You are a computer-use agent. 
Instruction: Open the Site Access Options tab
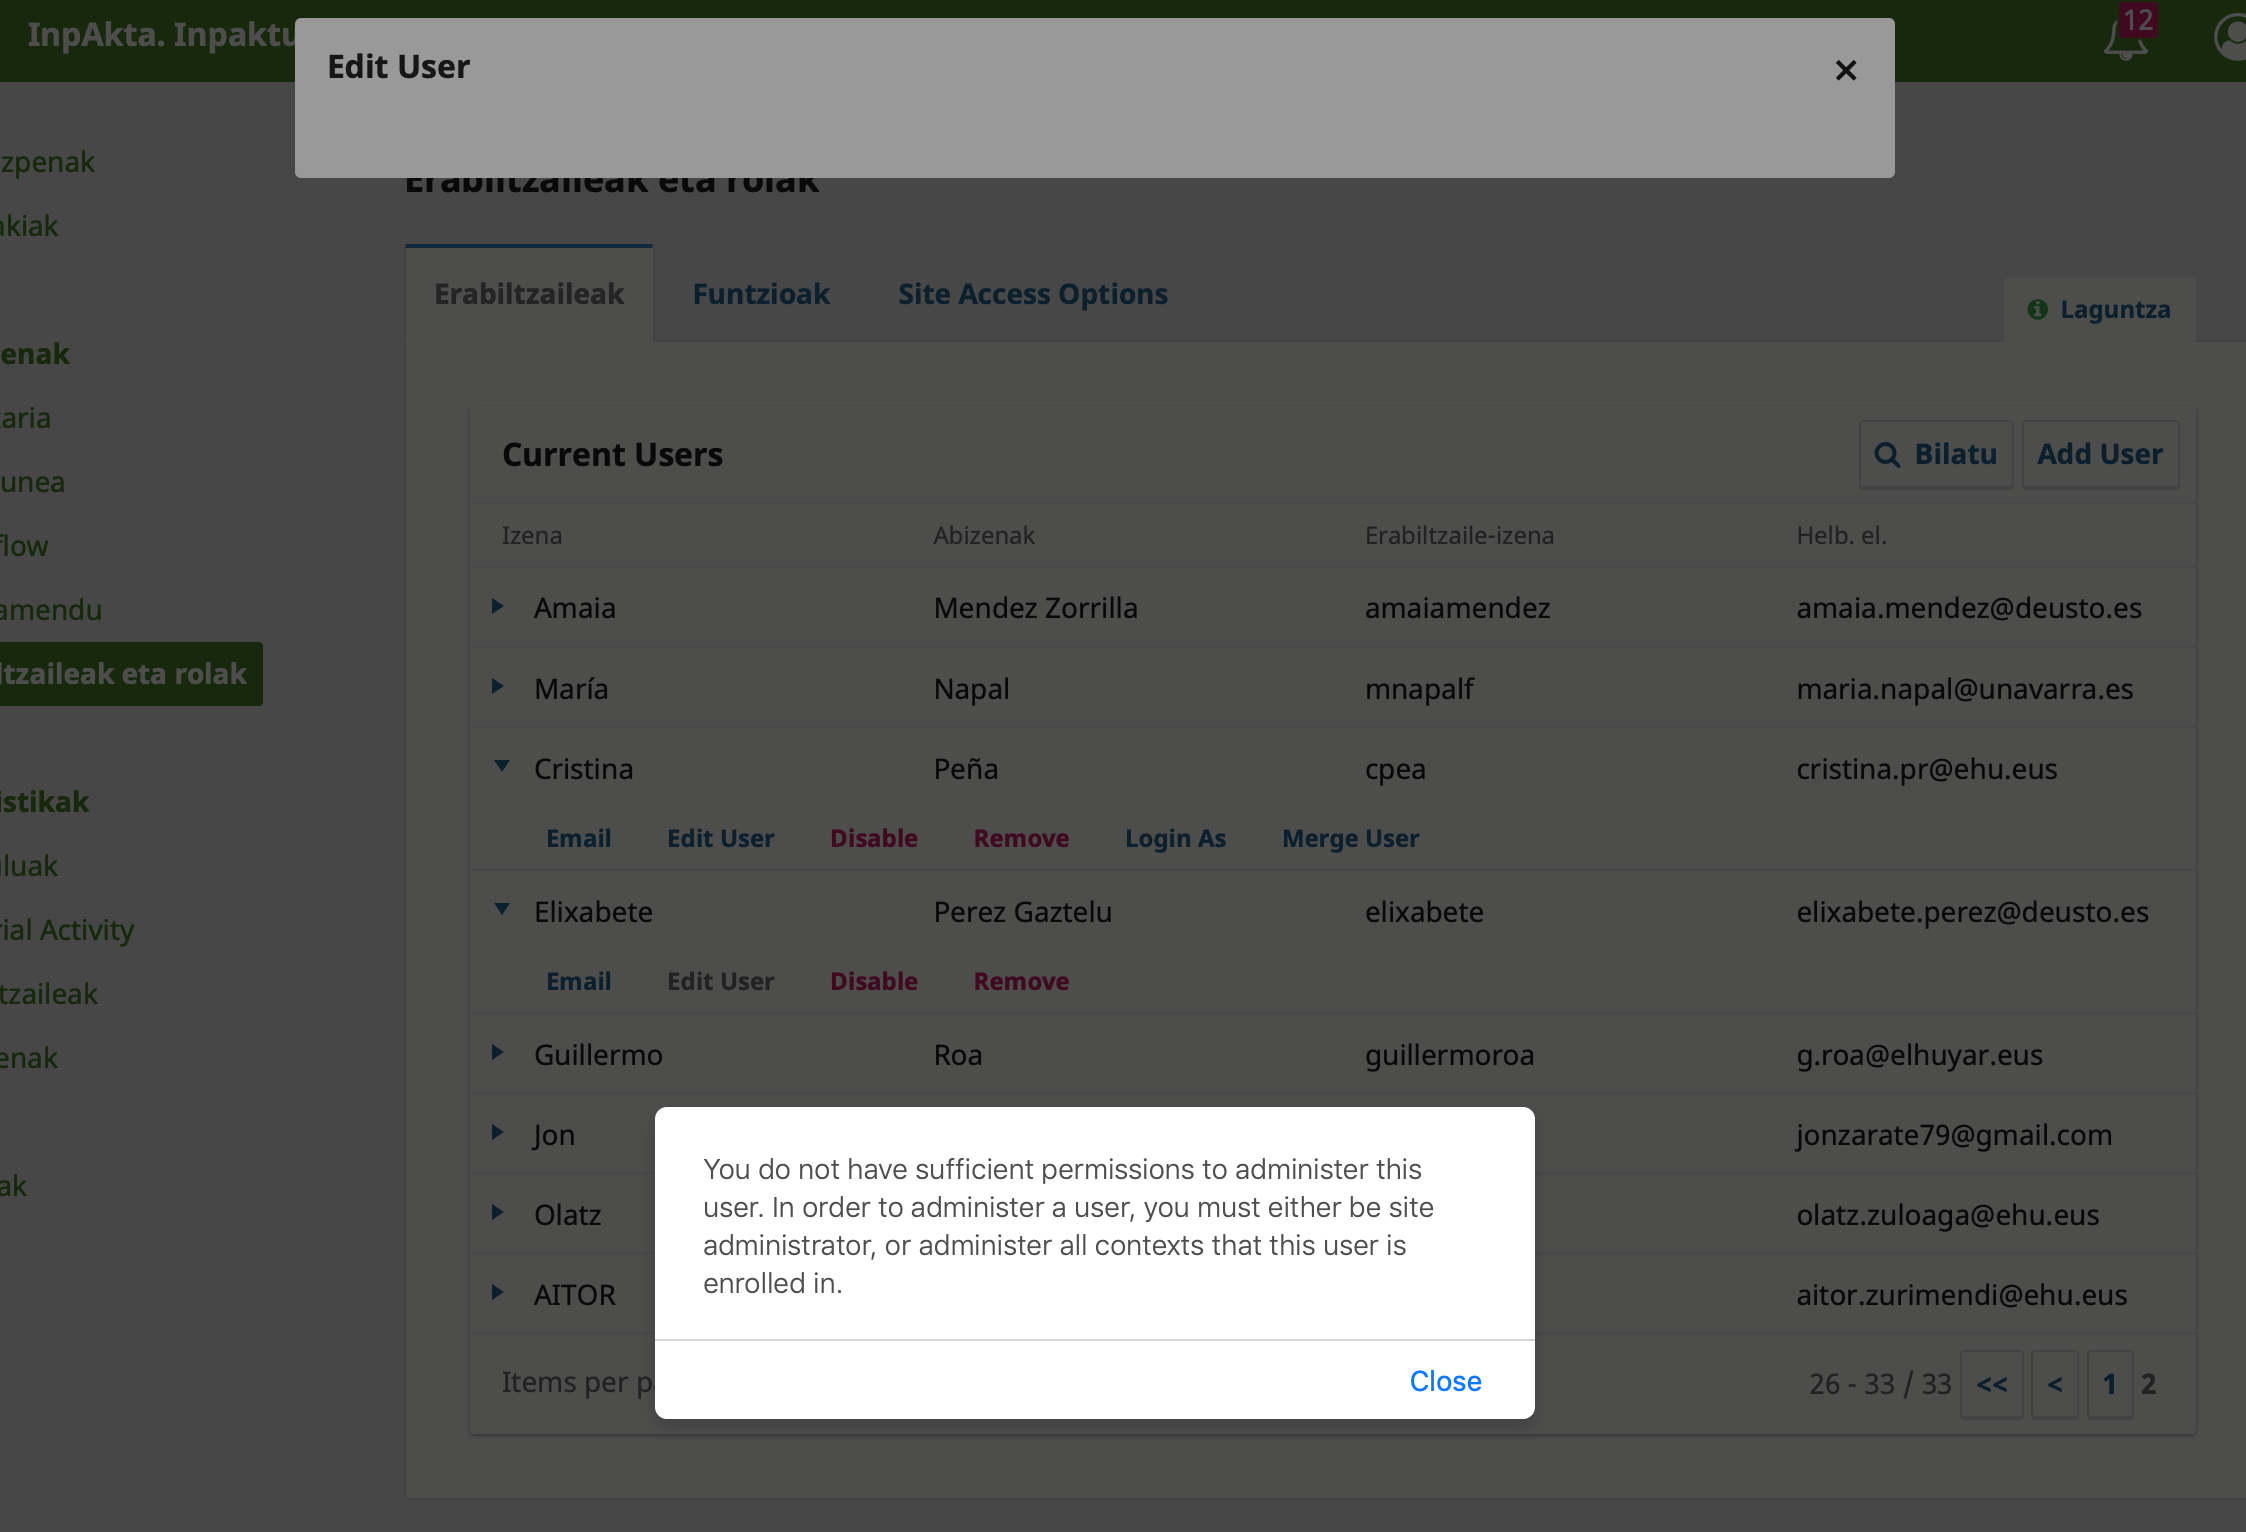click(1032, 294)
